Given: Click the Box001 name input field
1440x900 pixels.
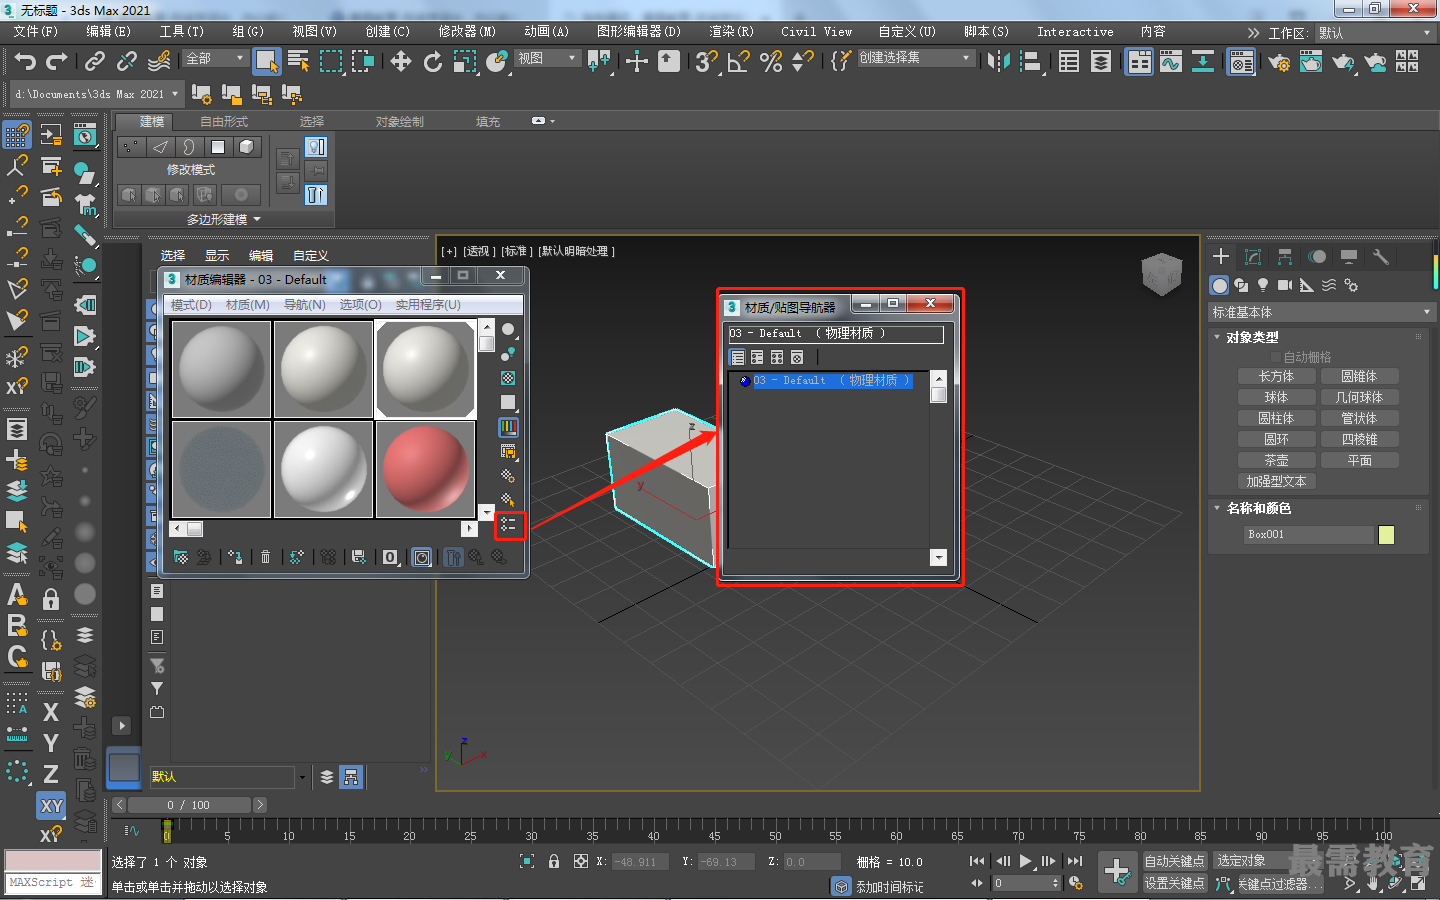Looking at the screenshot, I should pyautogui.click(x=1307, y=535).
